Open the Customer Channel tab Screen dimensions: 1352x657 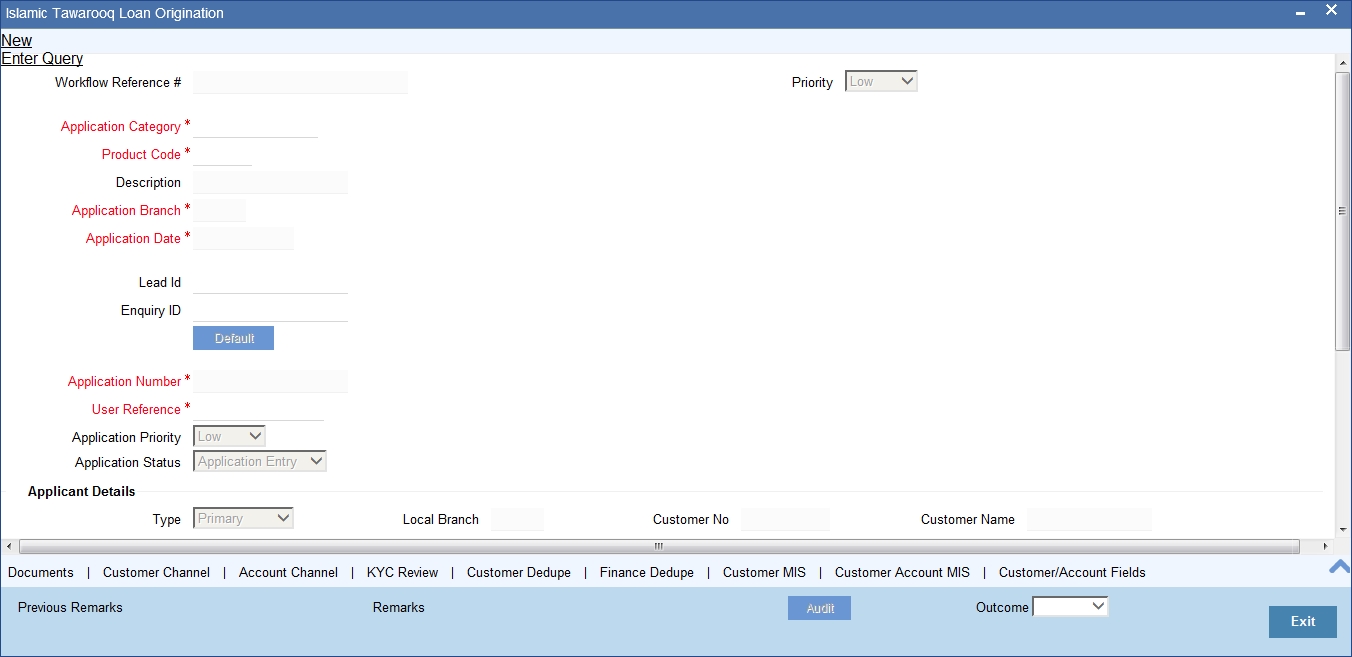pos(156,573)
